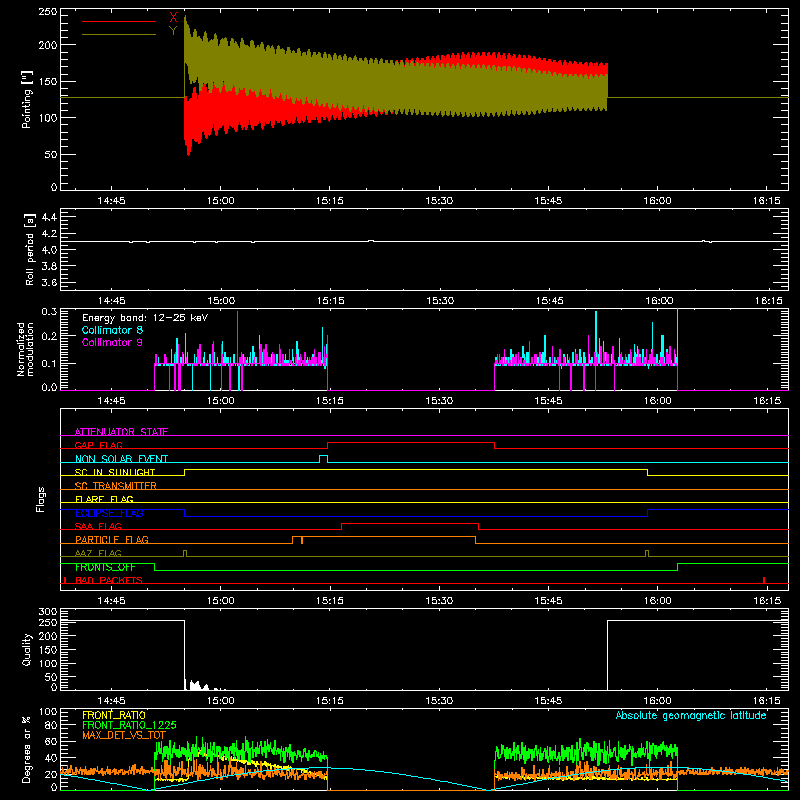This screenshot has width=800, height=800.
Task: Click the ECLIPSE_FLAG label
Action: 109,513
